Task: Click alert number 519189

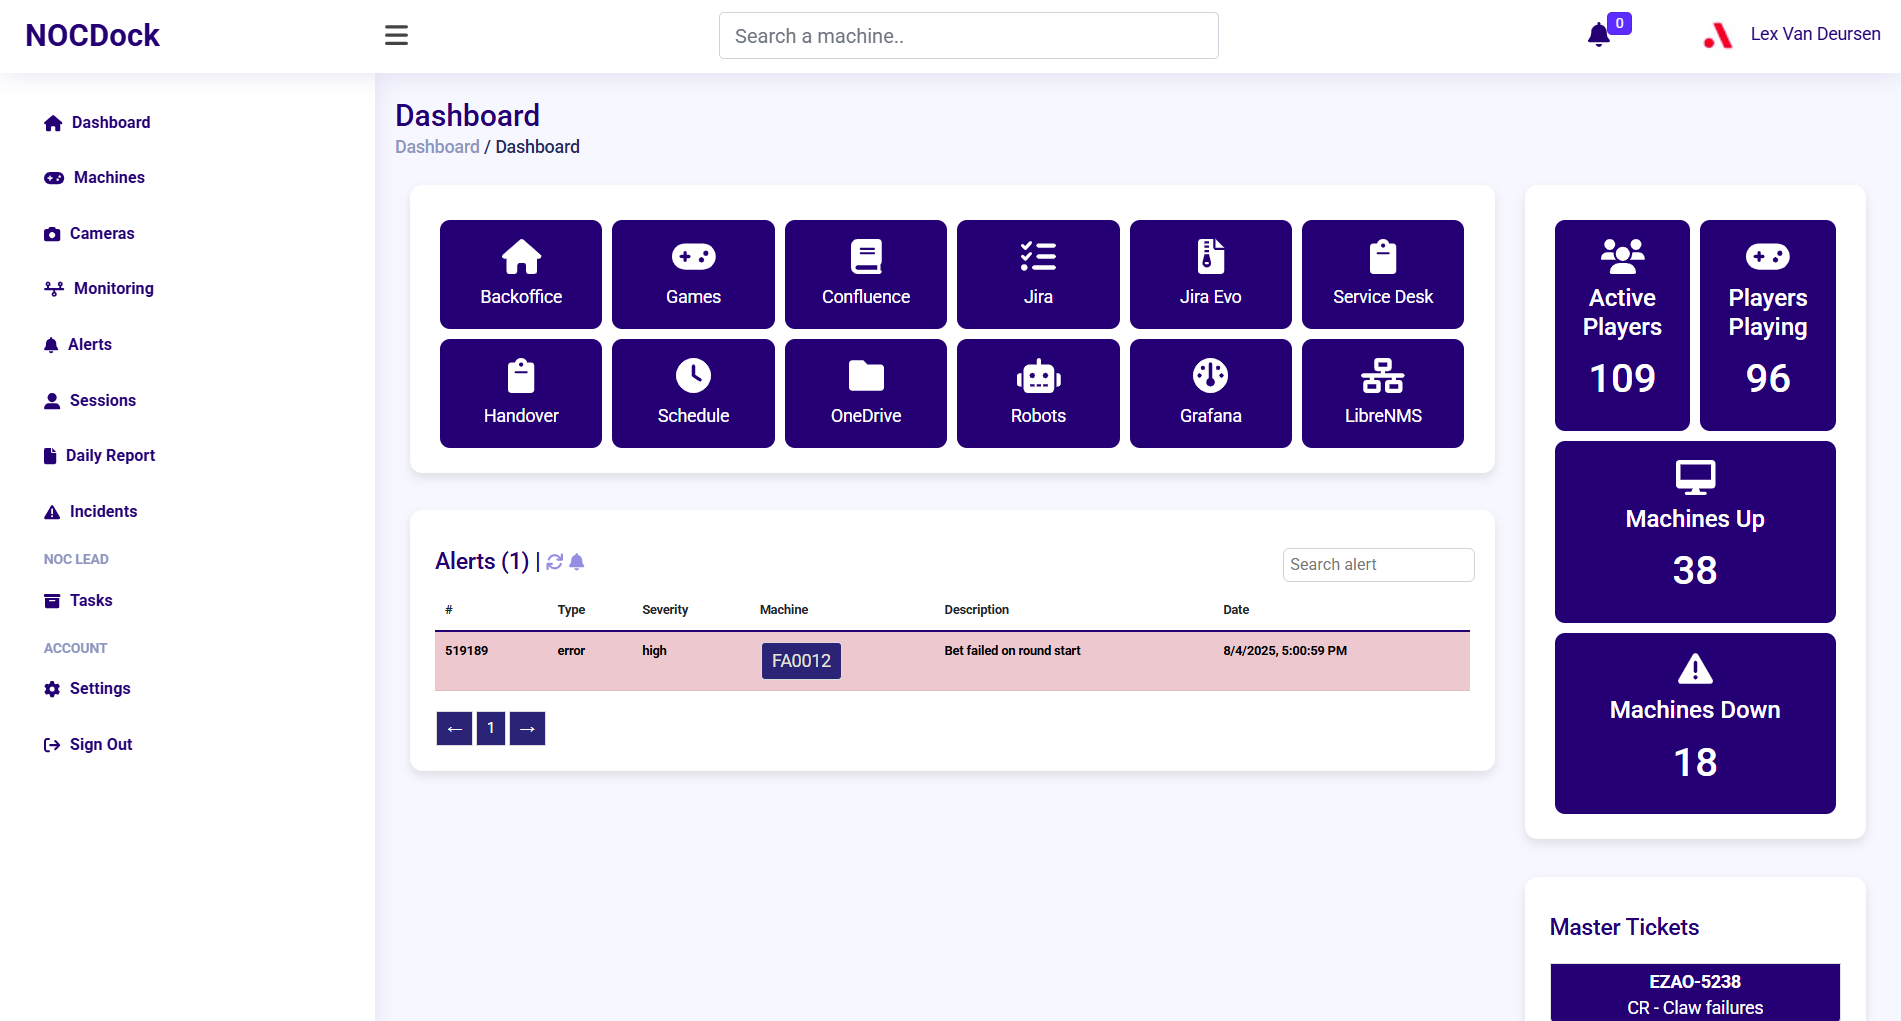Action: point(466,650)
